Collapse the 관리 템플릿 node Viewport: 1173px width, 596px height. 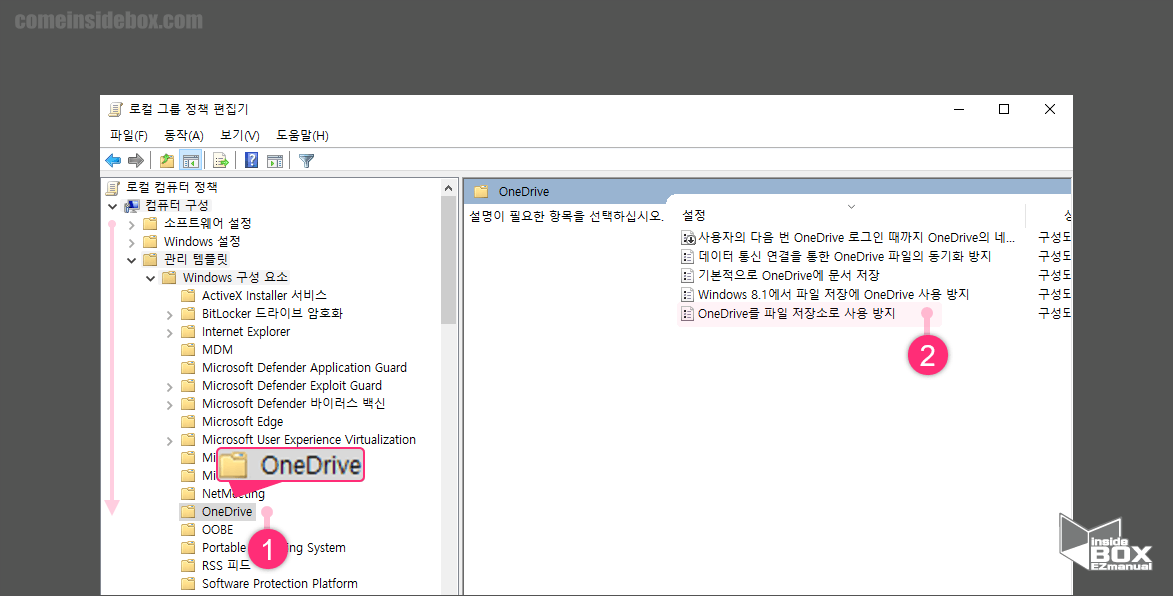(132, 260)
